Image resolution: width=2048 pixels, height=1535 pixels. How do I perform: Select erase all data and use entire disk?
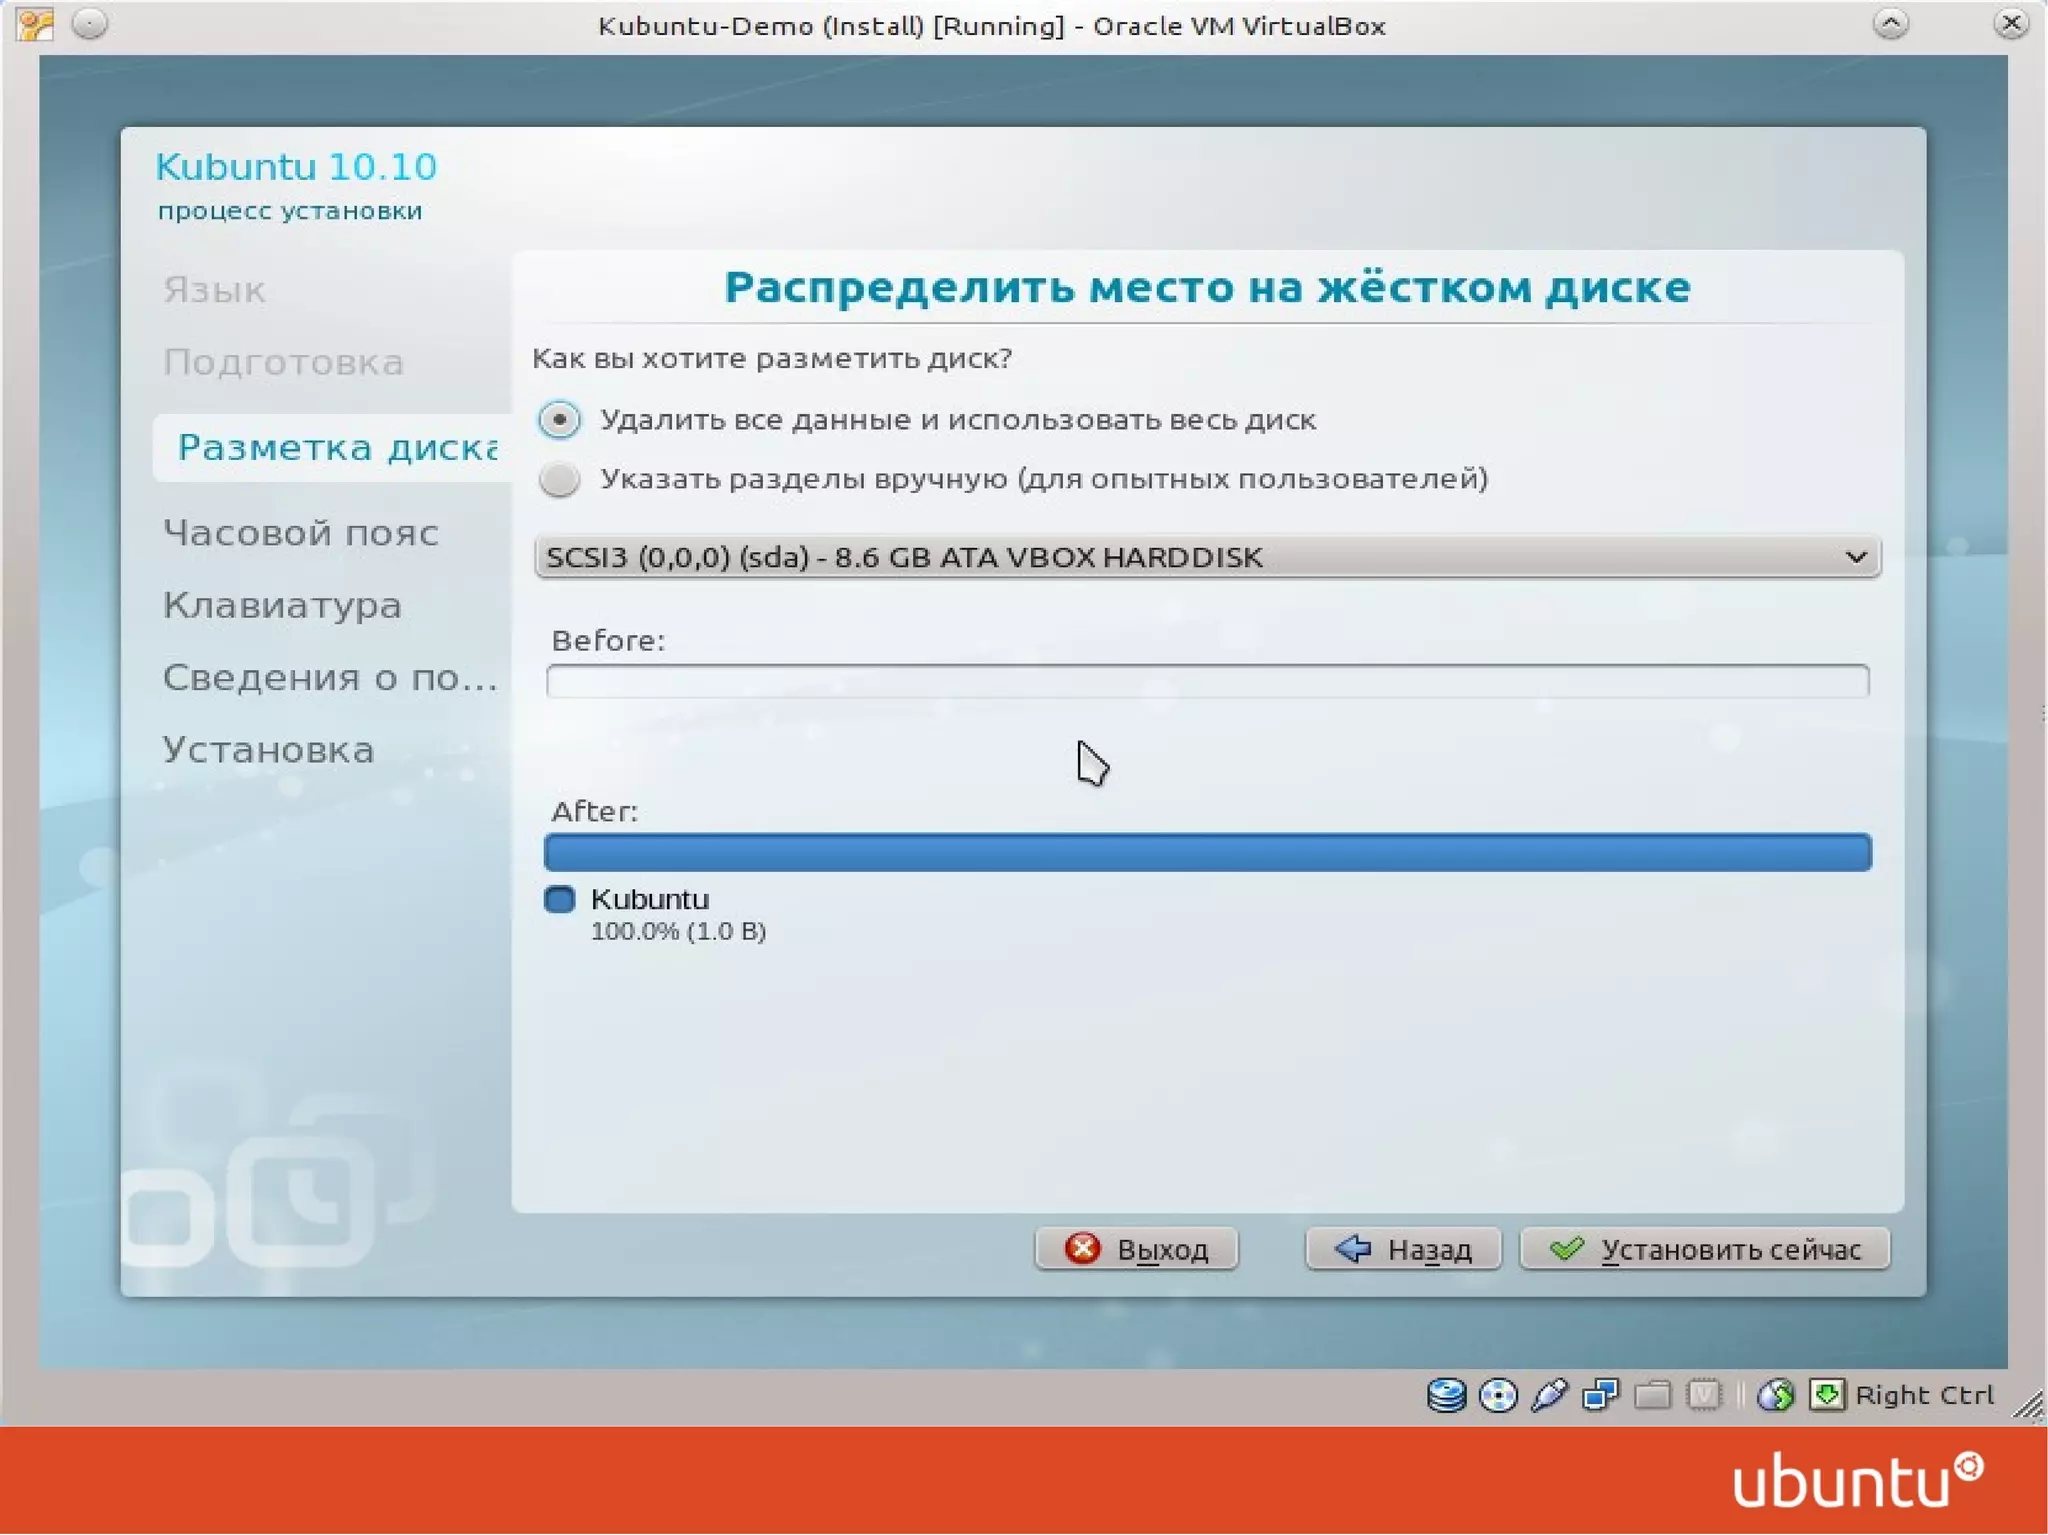click(x=559, y=420)
